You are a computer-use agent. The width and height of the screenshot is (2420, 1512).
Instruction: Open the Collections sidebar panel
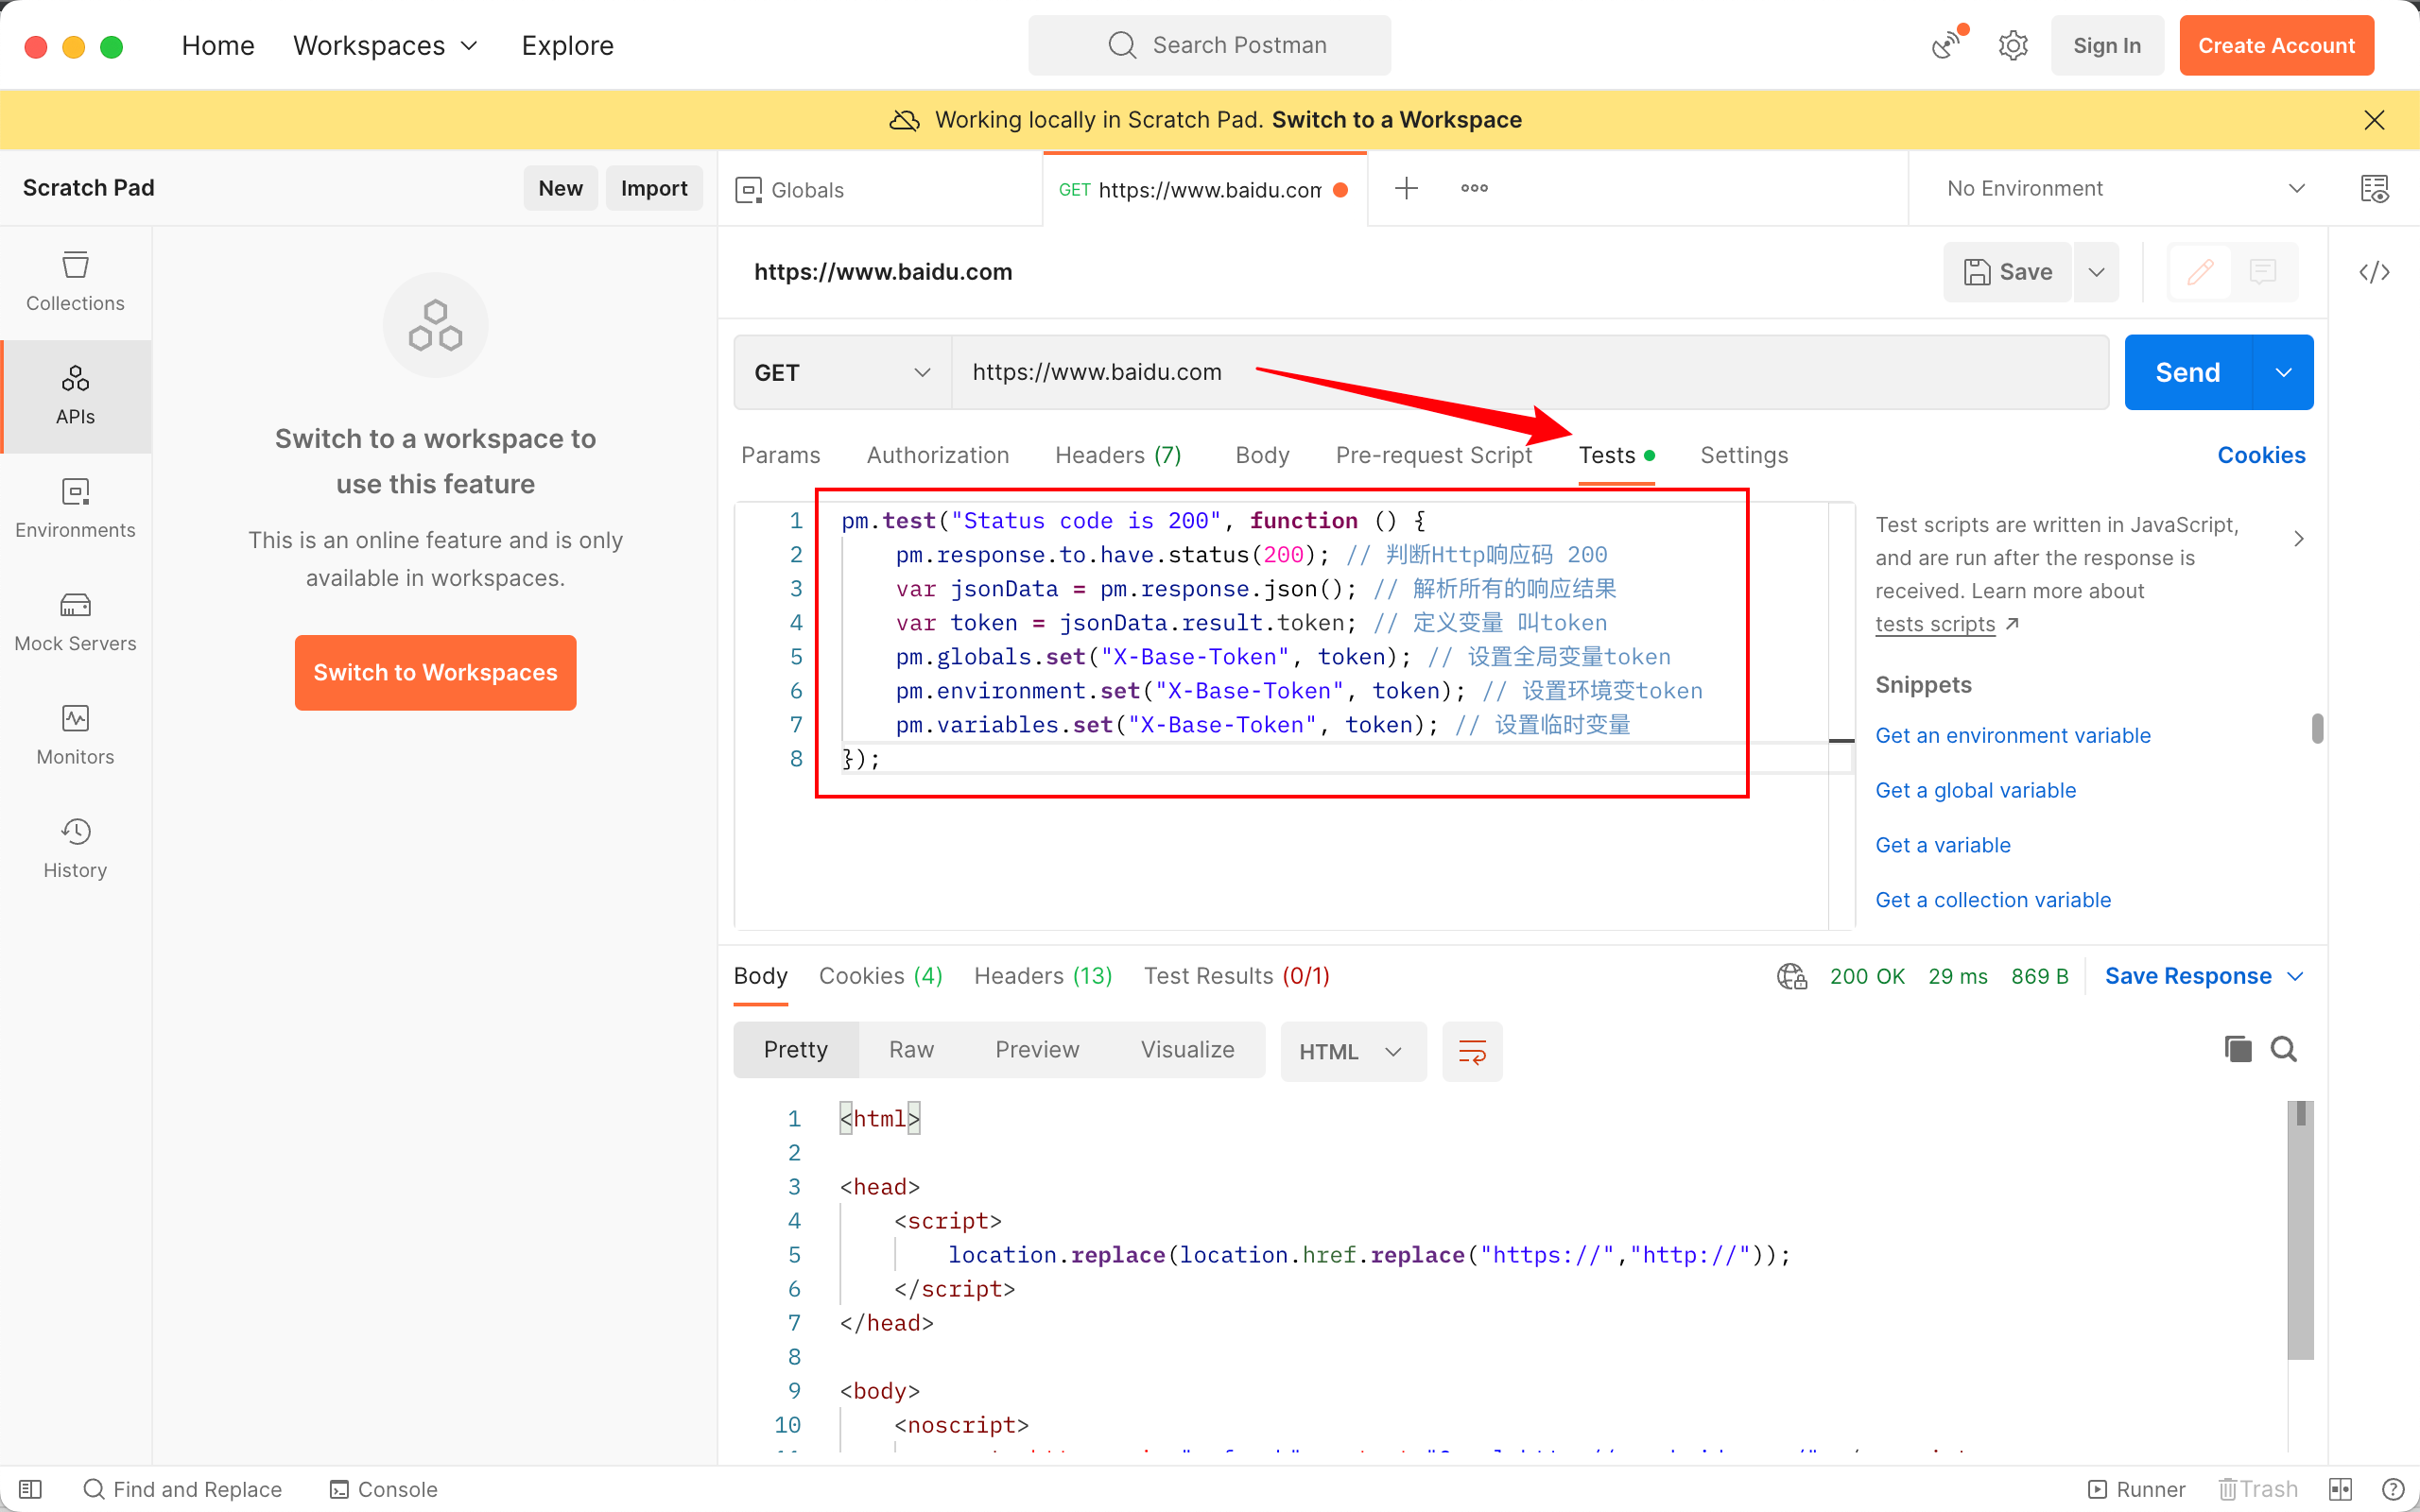click(x=75, y=281)
